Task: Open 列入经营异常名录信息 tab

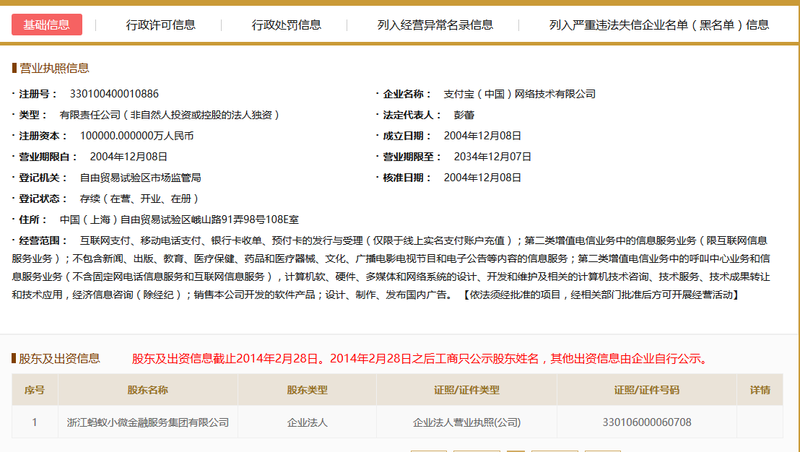Action: pos(435,24)
